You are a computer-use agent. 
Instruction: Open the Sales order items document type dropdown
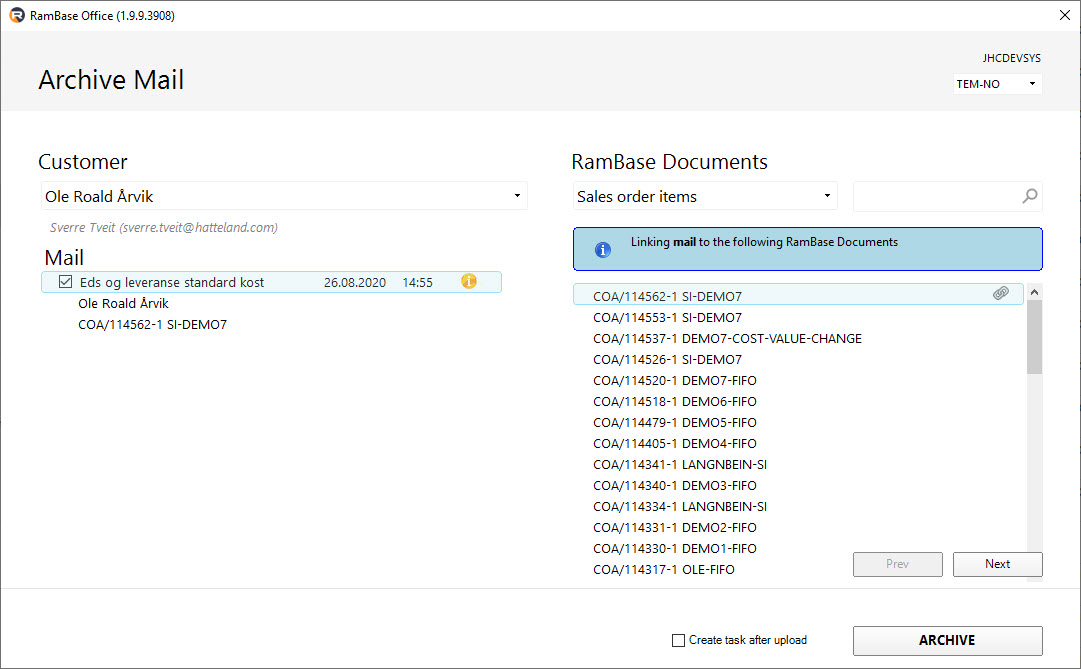point(705,196)
